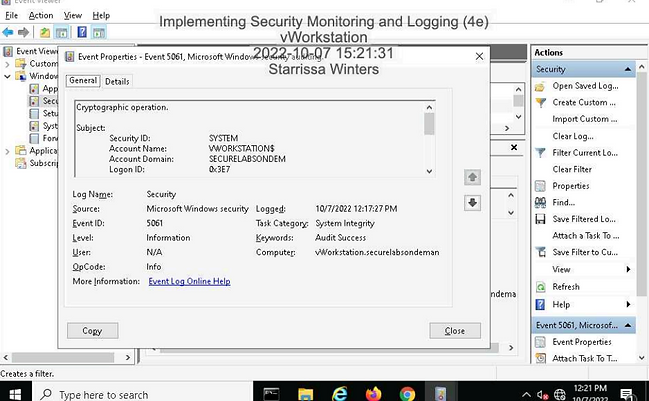Click the Back arrow toolbar icon

[x=8, y=32]
